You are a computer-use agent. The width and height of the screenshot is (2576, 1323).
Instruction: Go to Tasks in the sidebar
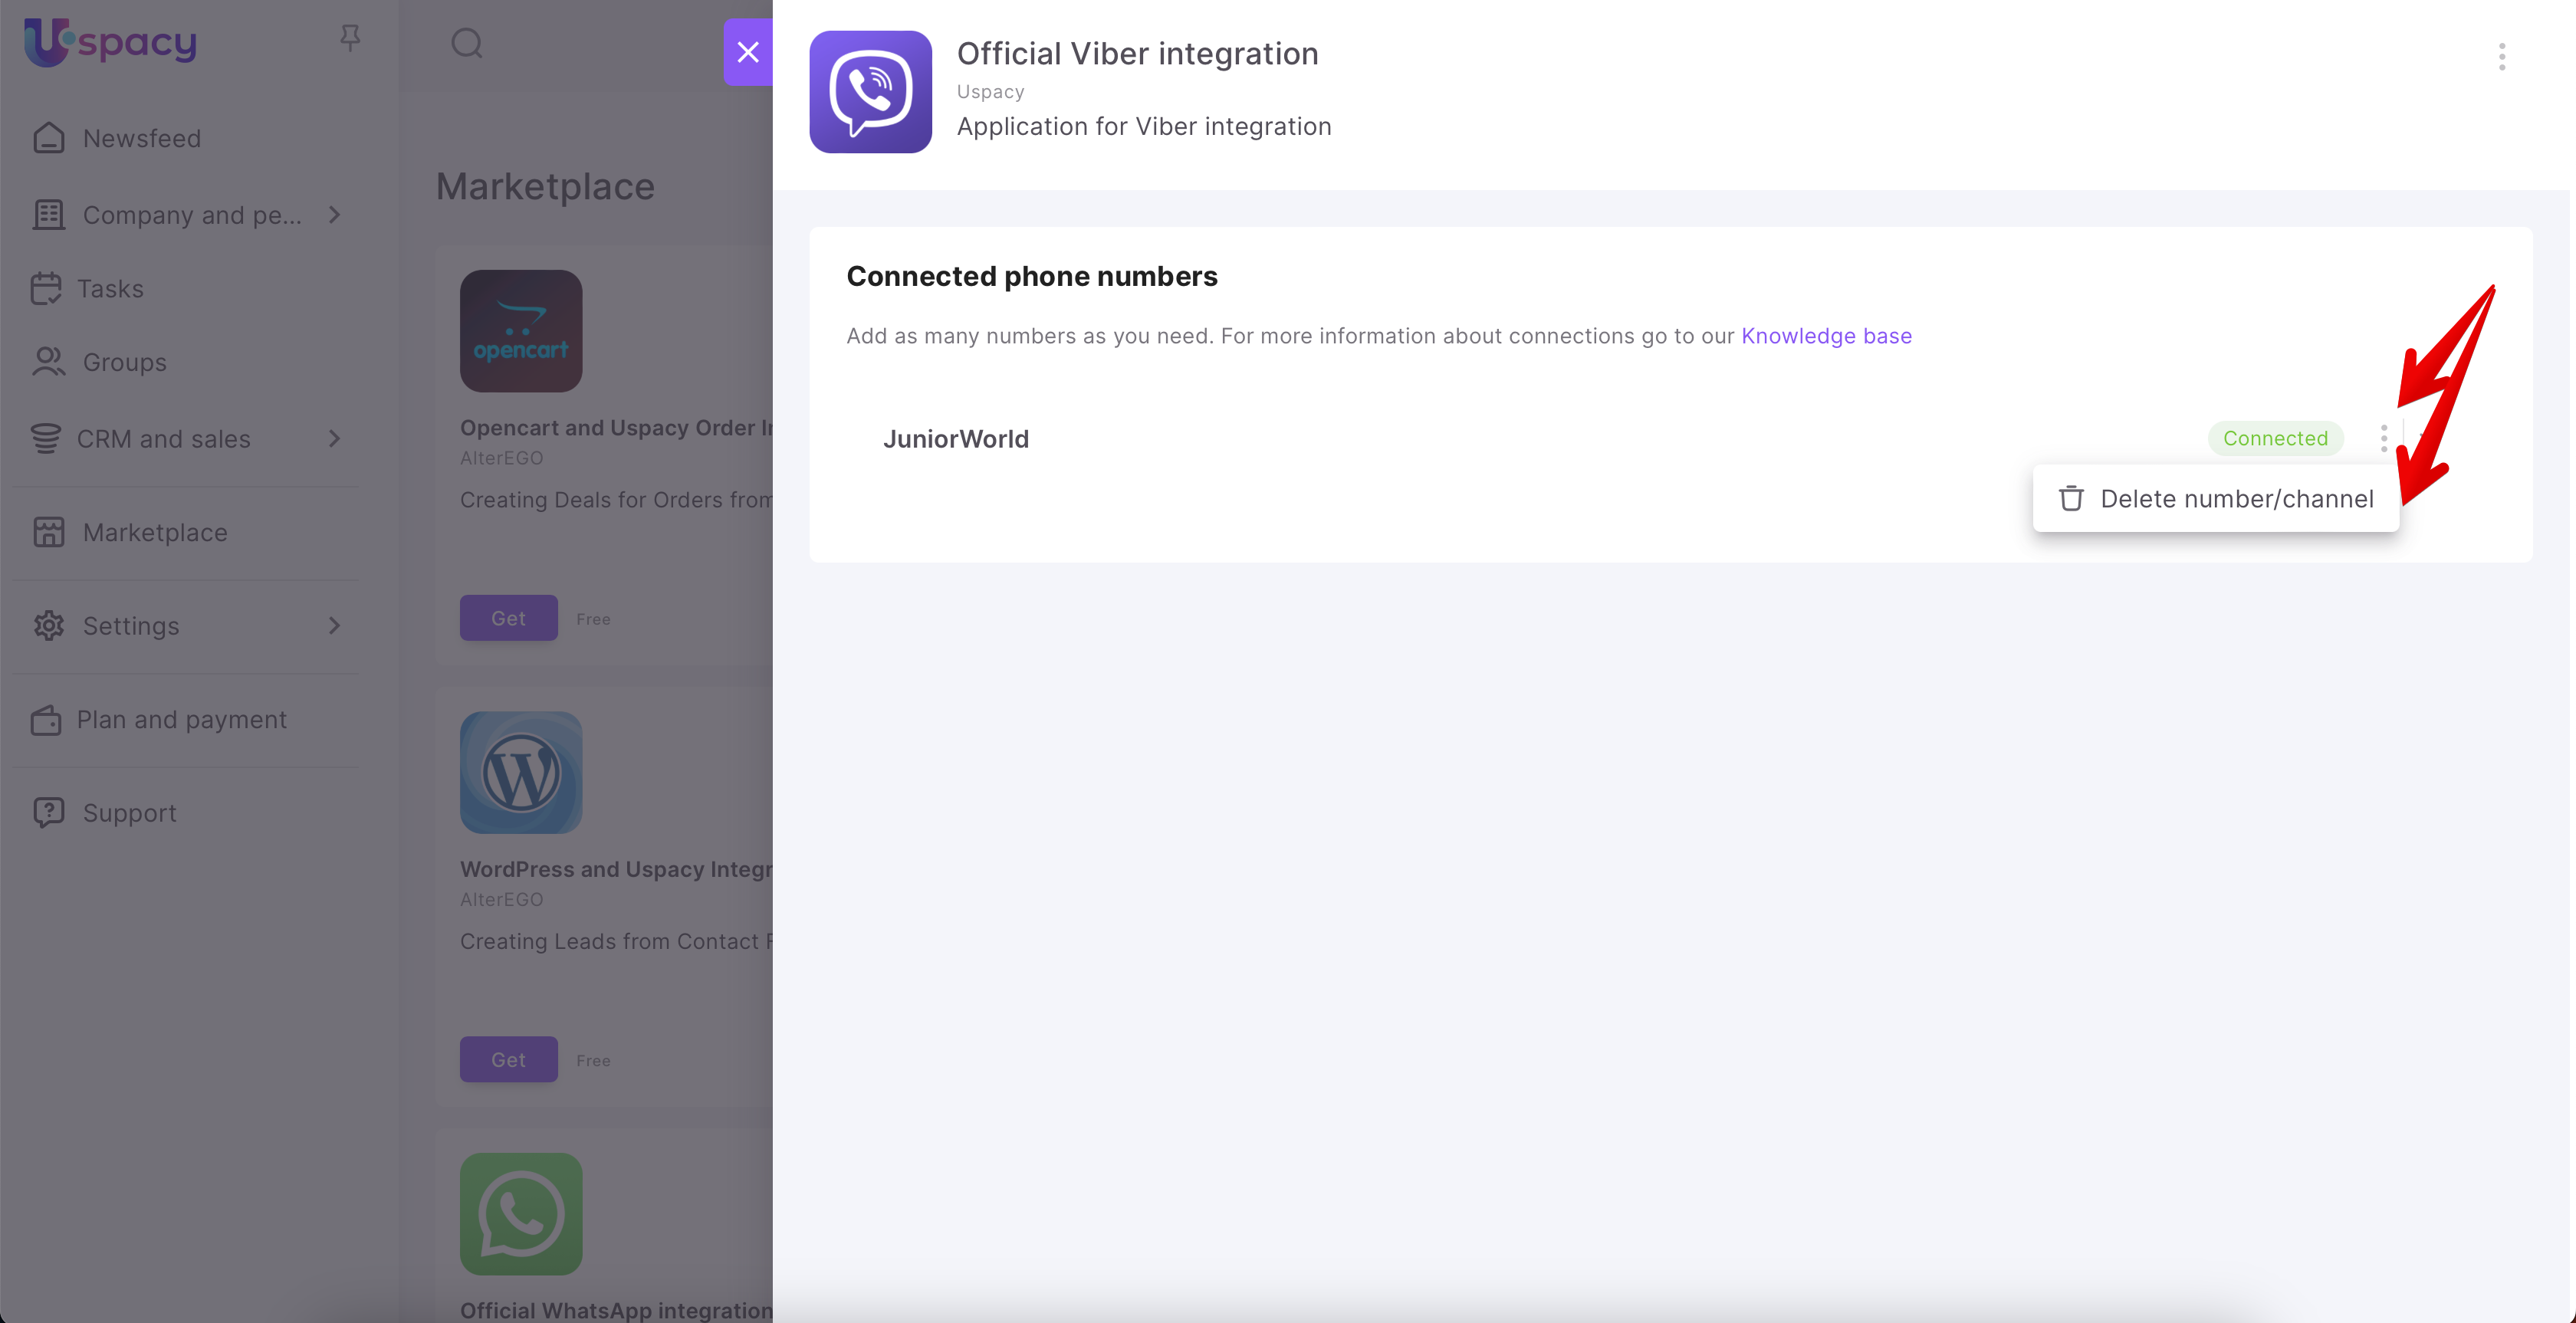point(110,289)
